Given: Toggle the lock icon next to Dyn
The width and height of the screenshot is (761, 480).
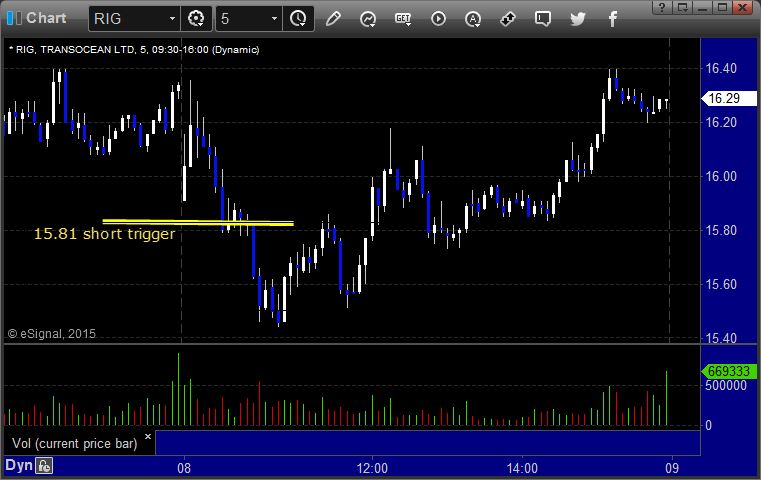Looking at the screenshot, I should [44, 466].
